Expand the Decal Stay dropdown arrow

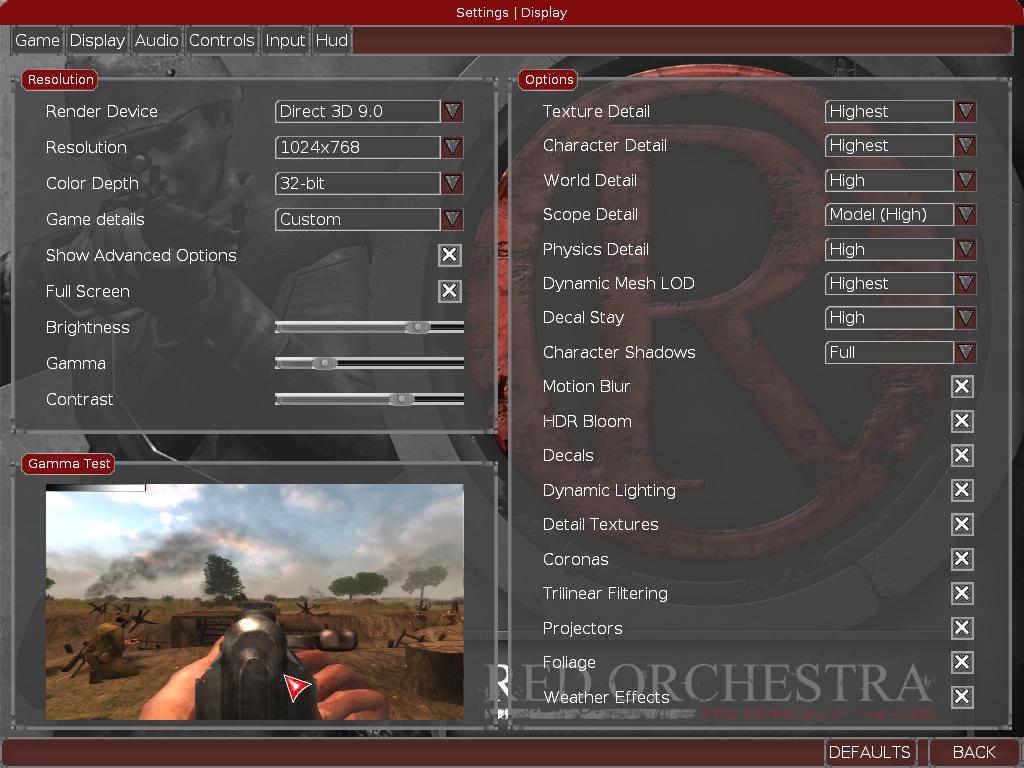tap(965, 317)
